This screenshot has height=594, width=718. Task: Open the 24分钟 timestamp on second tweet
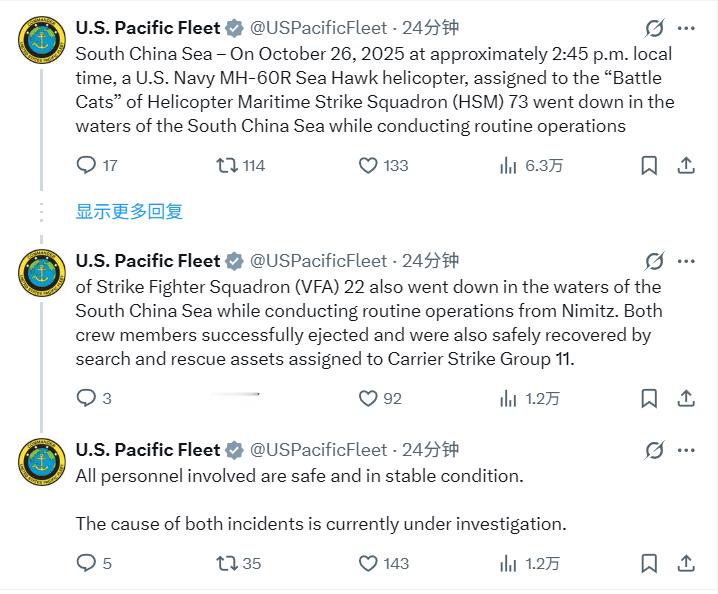(430, 261)
